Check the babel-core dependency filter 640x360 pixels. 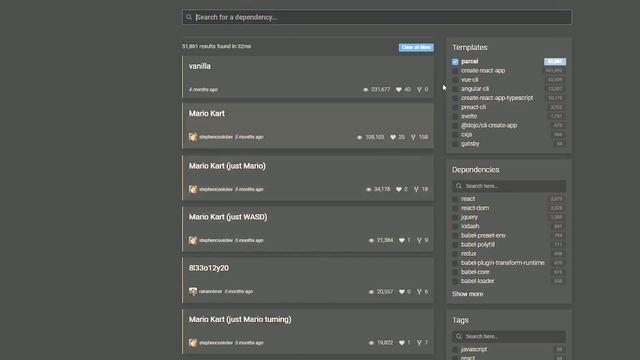click(x=455, y=272)
